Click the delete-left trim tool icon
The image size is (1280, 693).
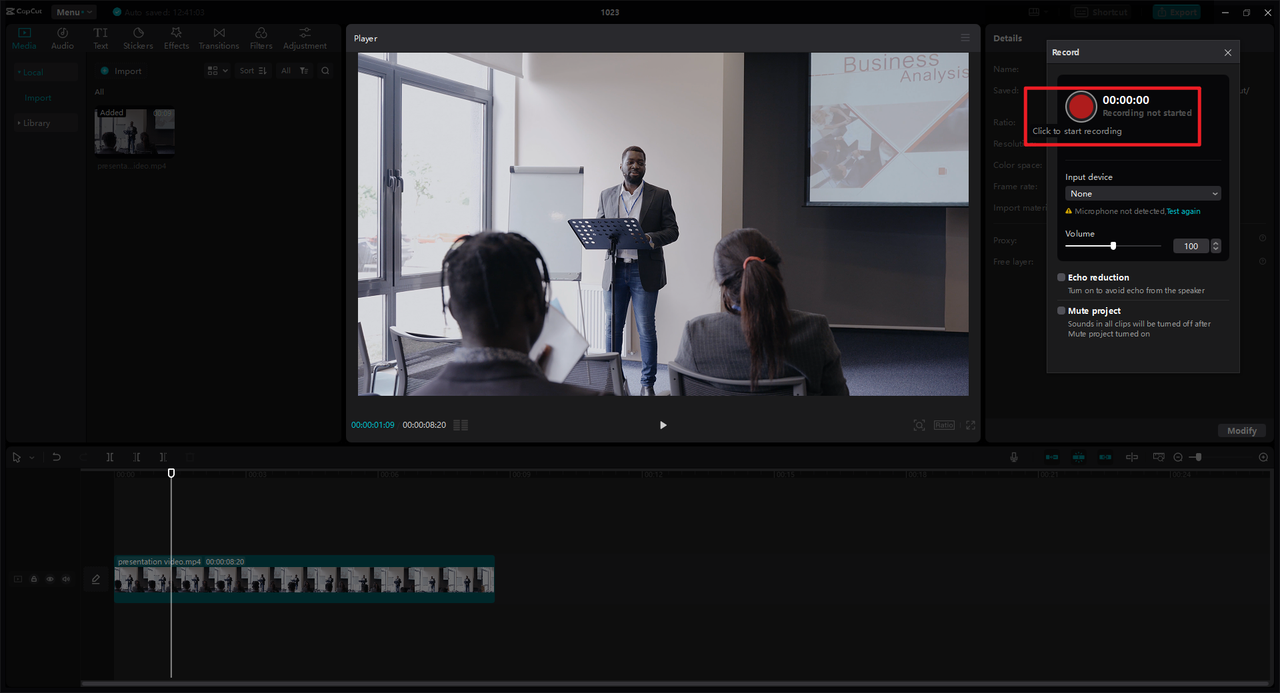[137, 457]
